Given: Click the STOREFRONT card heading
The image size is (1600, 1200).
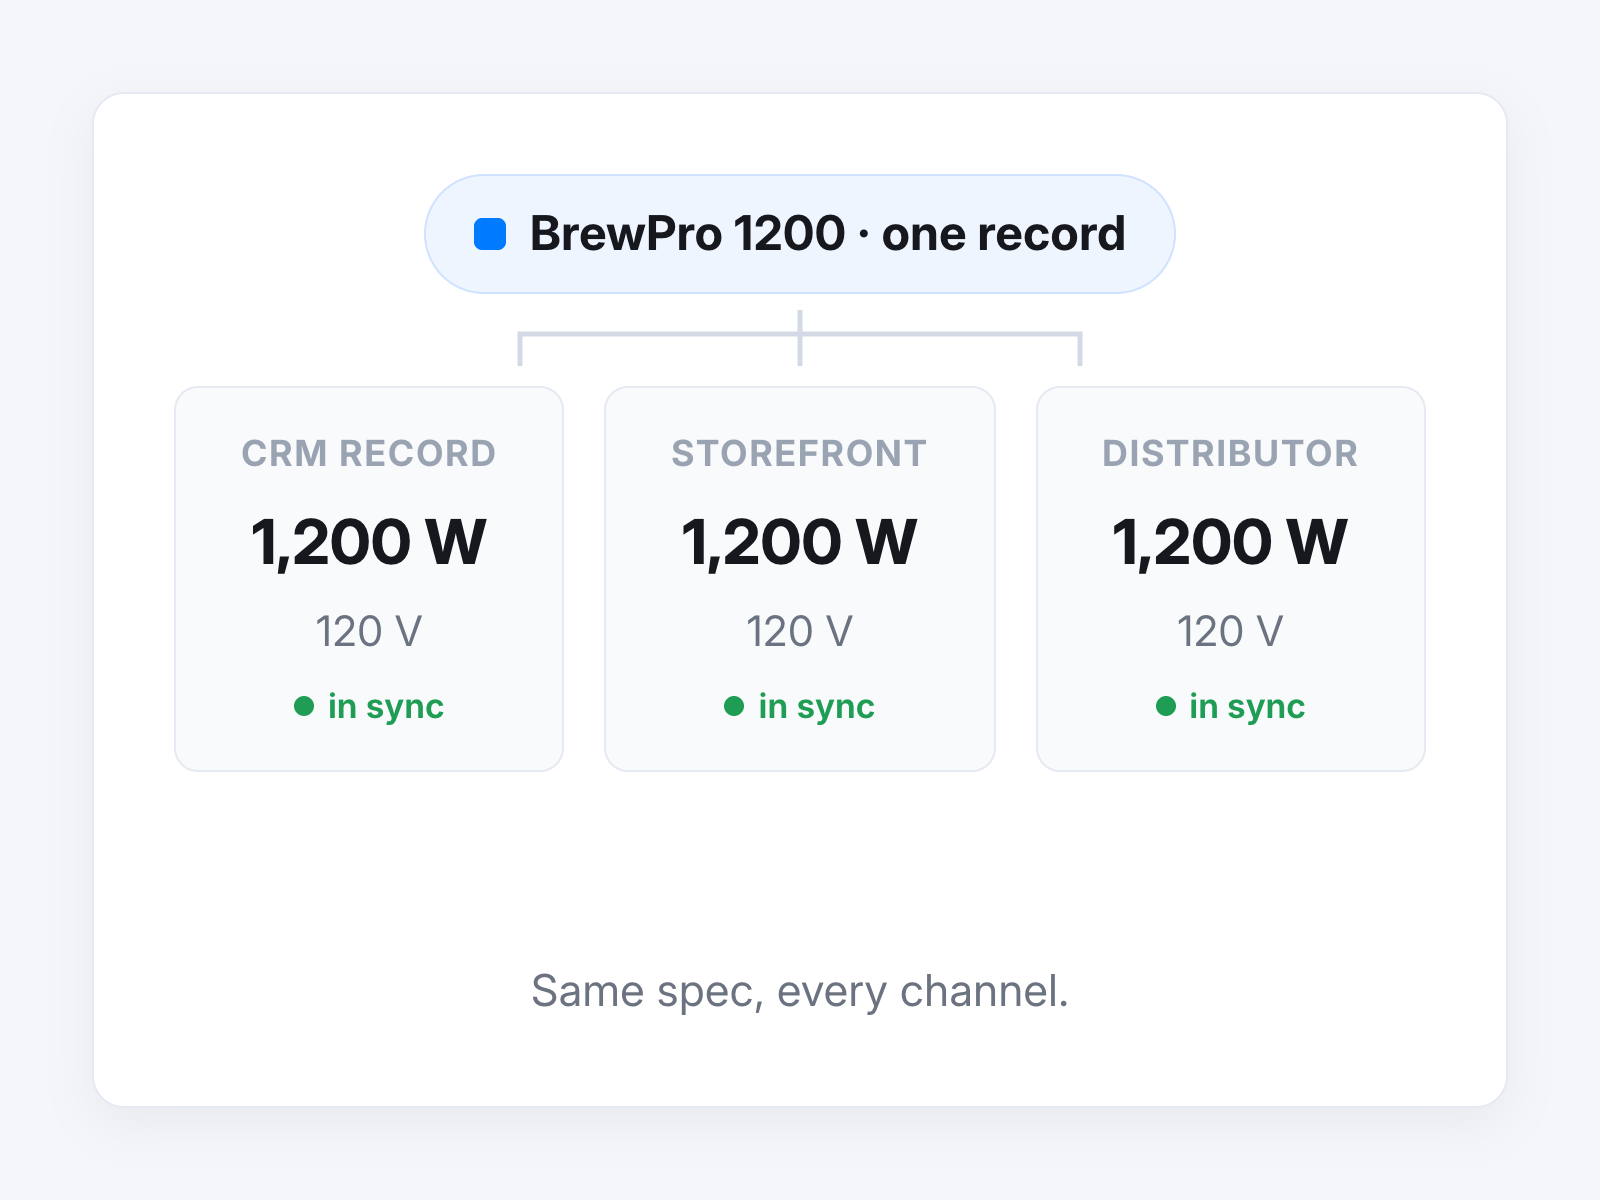Looking at the screenshot, I should pyautogui.click(x=800, y=454).
